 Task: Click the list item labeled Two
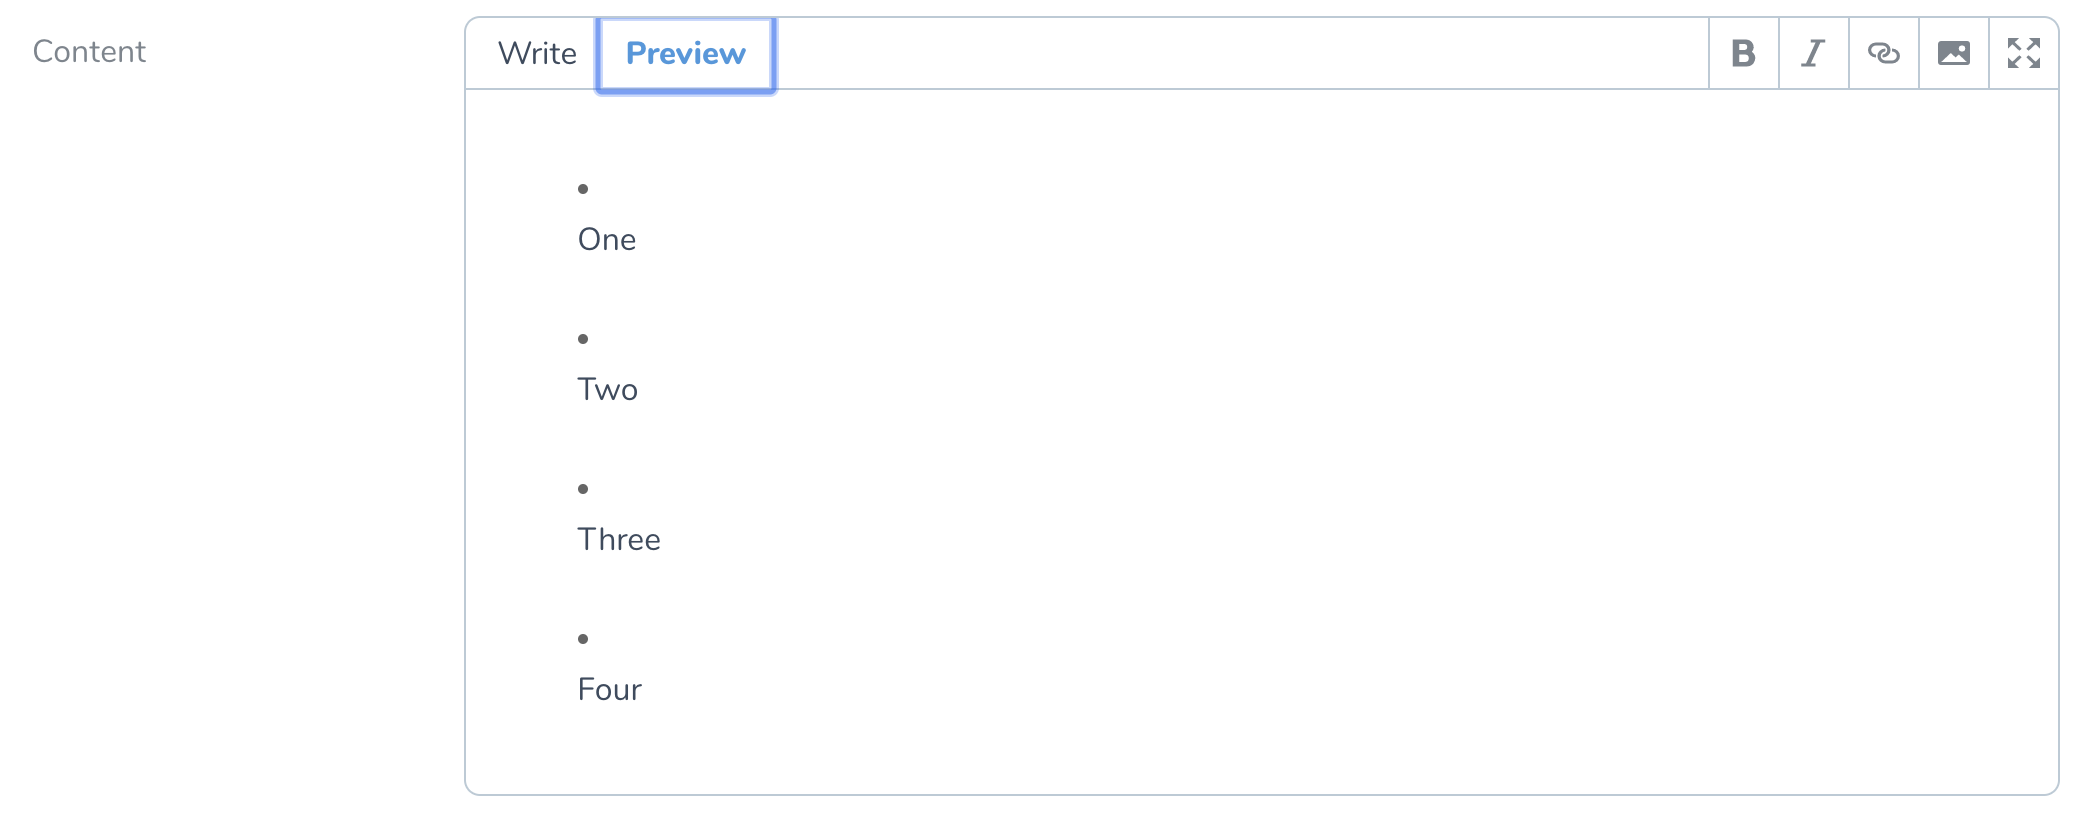point(607,389)
